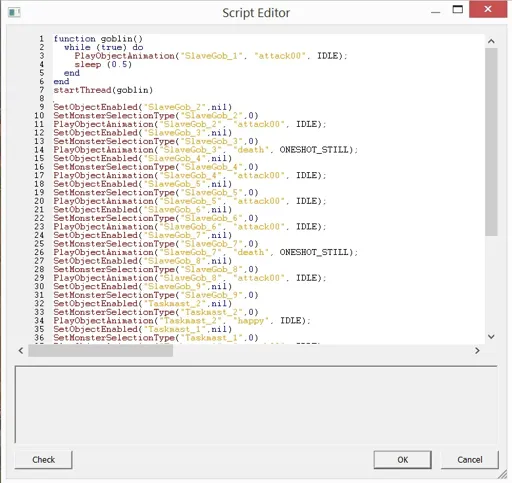This screenshot has width=512, height=483.
Task: Click inside the empty output message box
Action: [x=256, y=404]
